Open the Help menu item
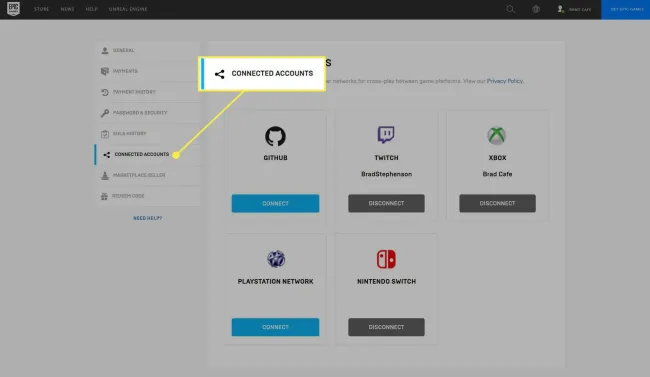650x377 pixels. pos(92,9)
